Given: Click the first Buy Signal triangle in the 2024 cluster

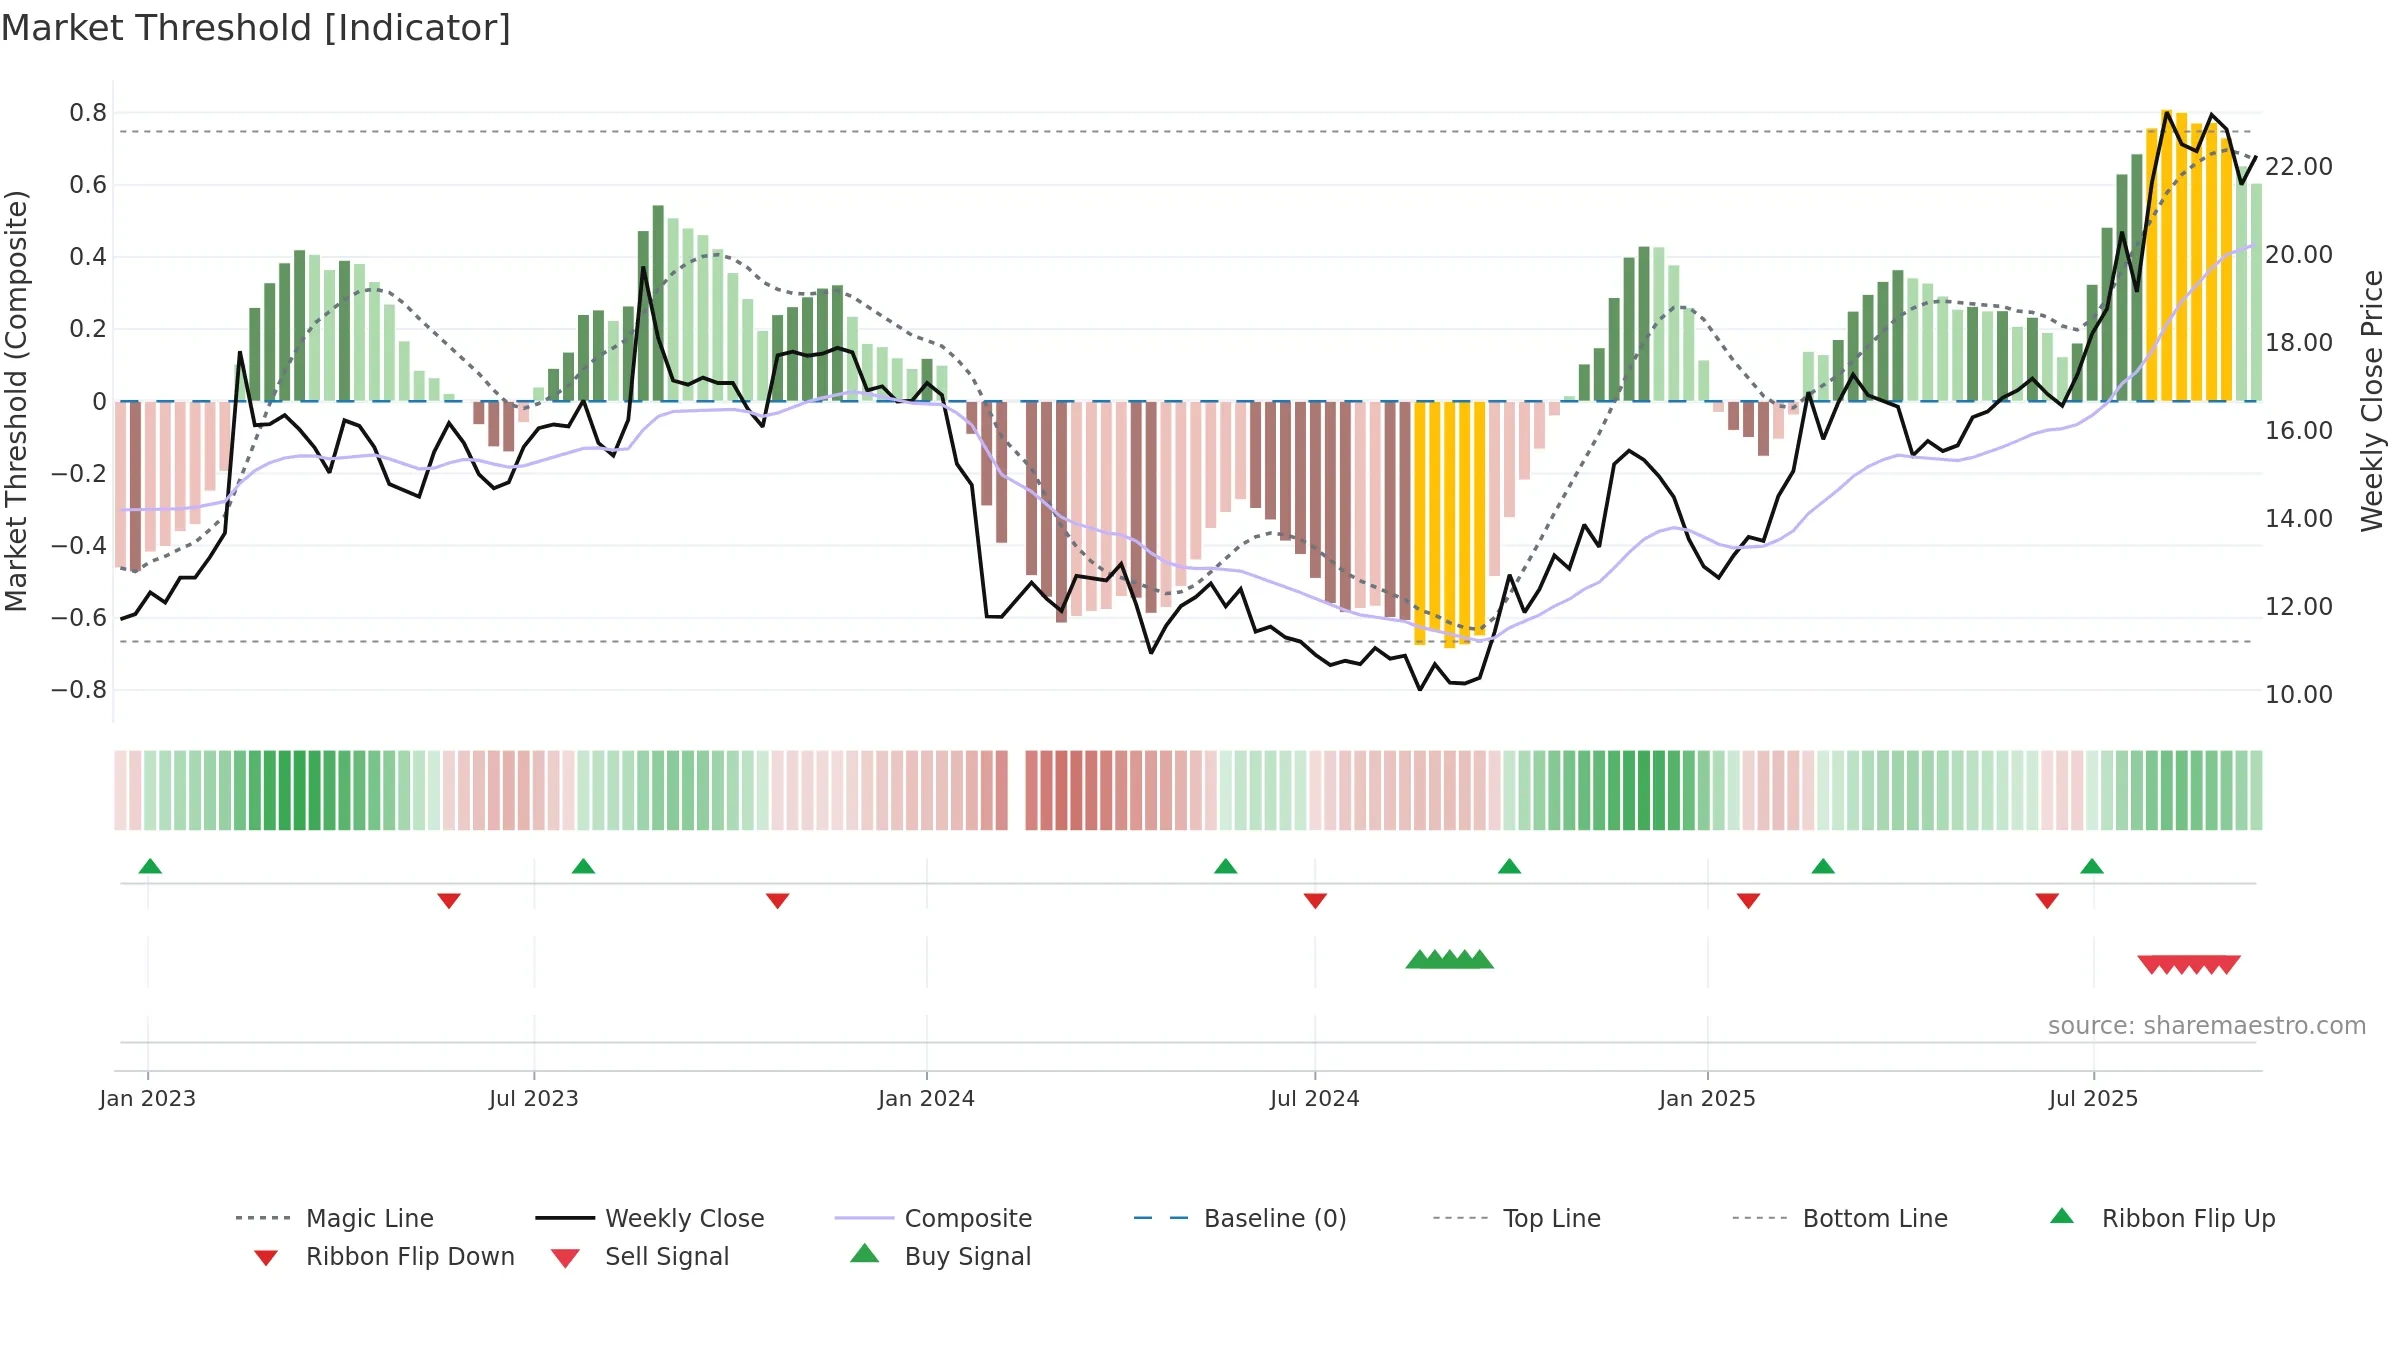Looking at the screenshot, I should pos(1419,960).
